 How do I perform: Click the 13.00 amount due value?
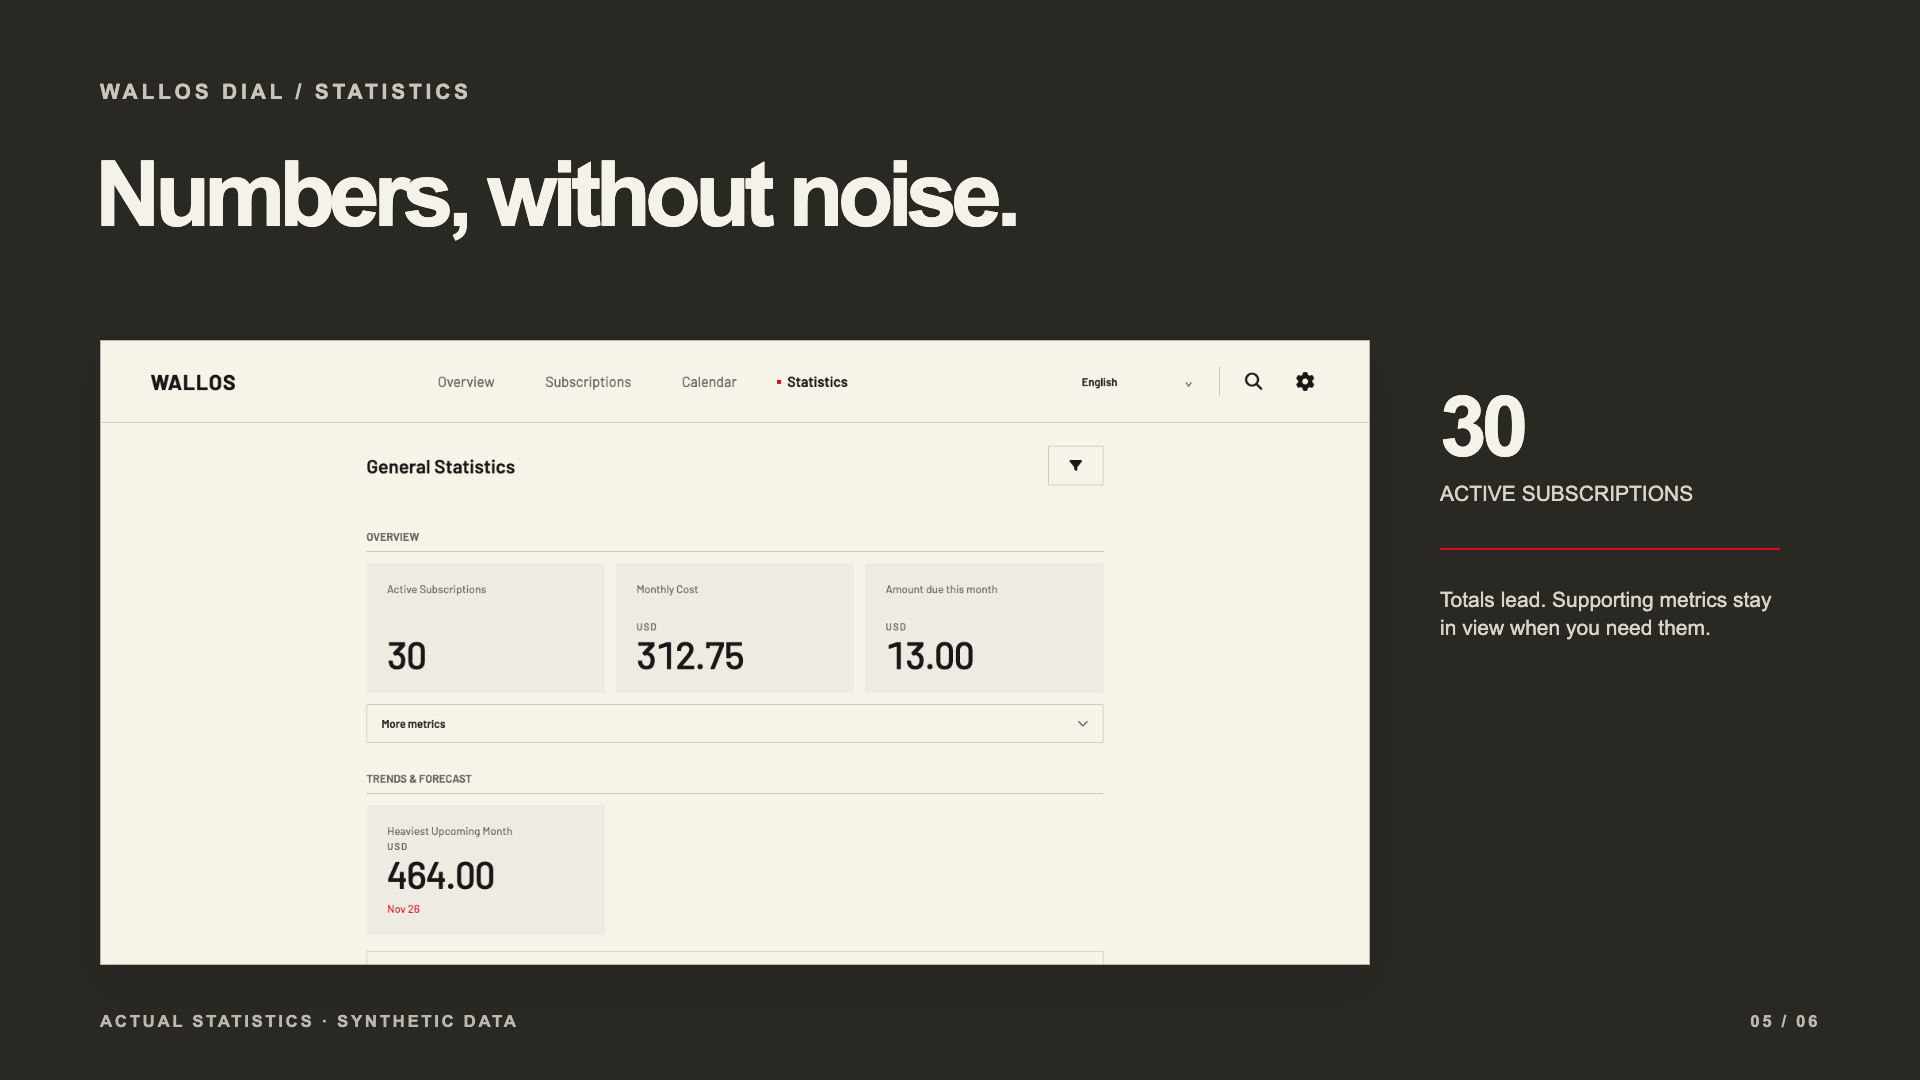point(930,656)
